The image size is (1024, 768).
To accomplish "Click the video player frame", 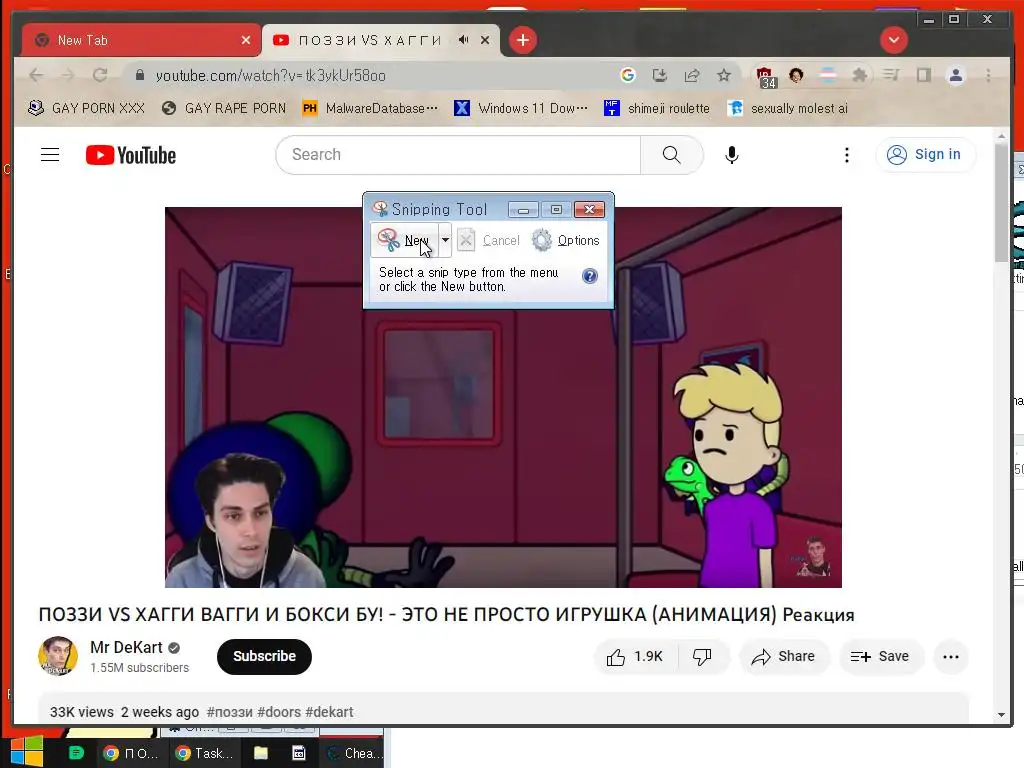I will (x=503, y=397).
